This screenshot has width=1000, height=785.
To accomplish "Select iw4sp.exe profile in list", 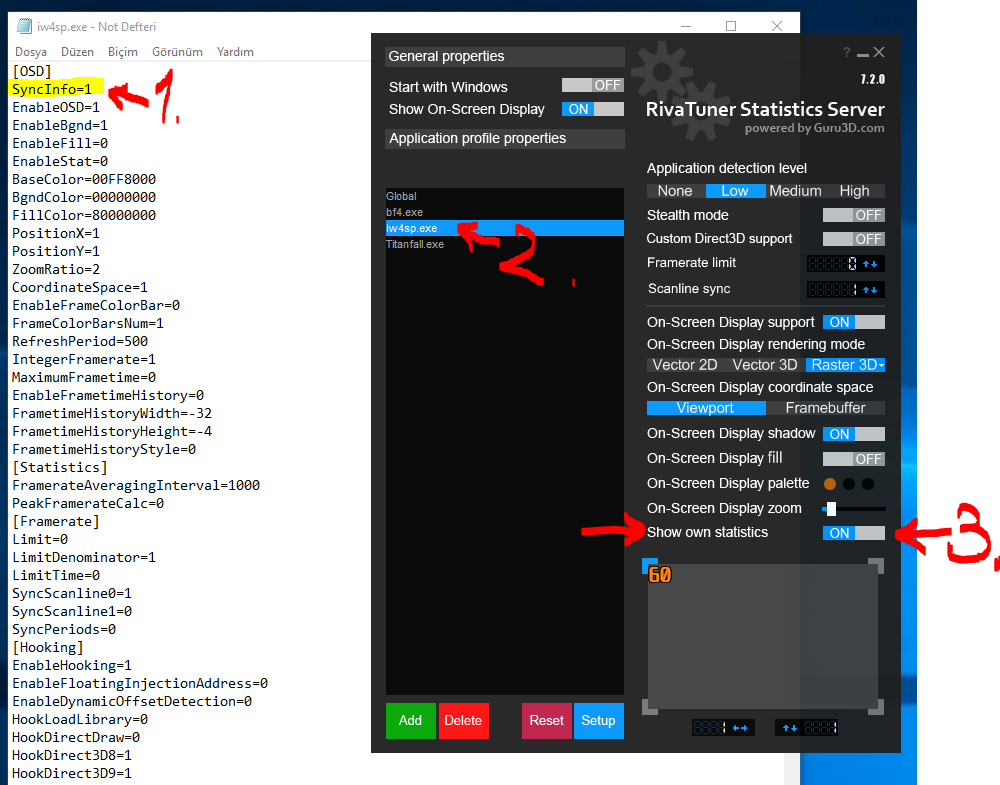I will 504,228.
